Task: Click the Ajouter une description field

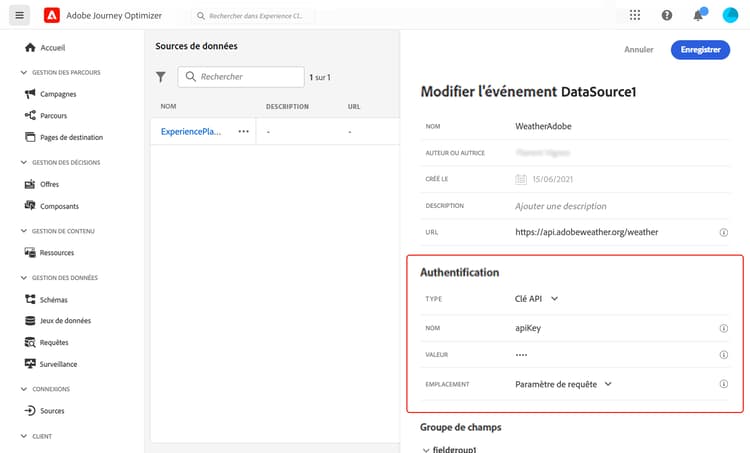Action: [x=561, y=206]
